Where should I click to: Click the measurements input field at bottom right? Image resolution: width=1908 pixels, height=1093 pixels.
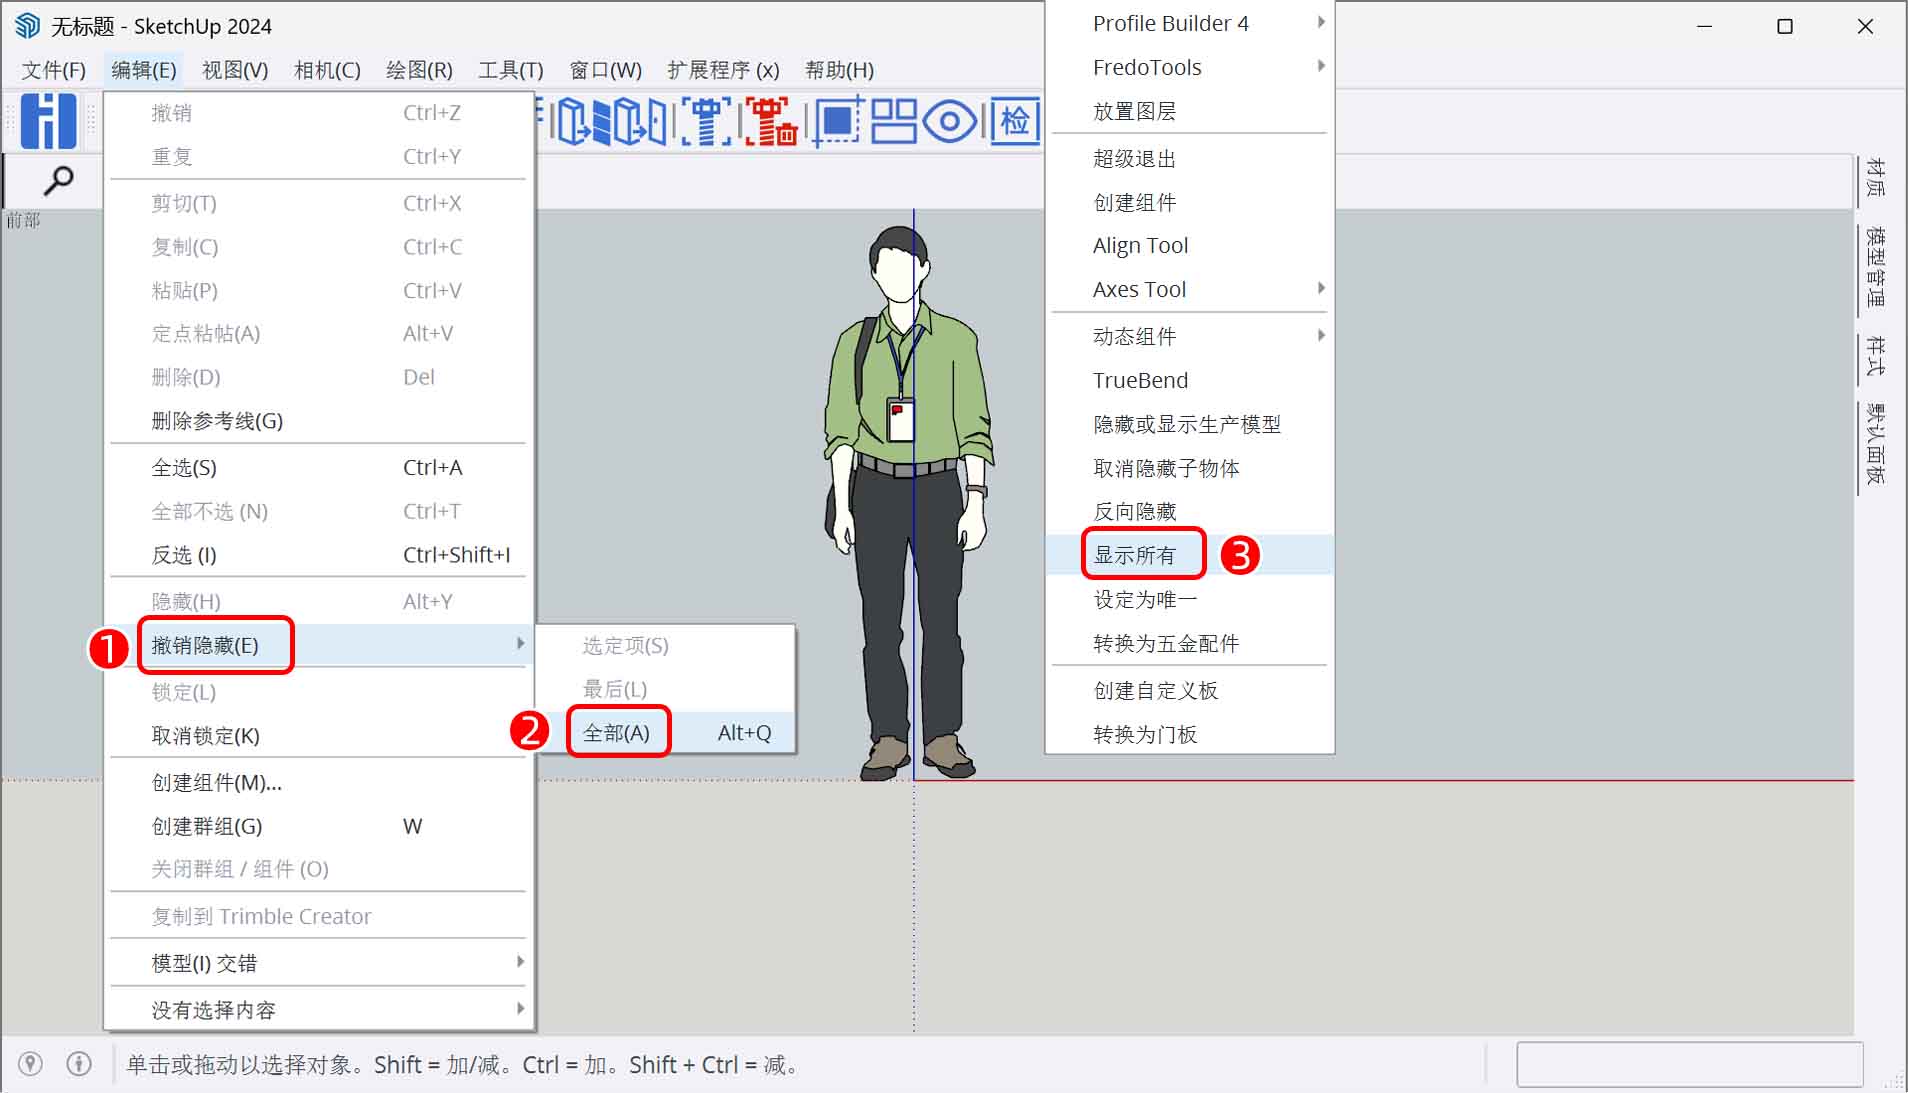point(1690,1064)
